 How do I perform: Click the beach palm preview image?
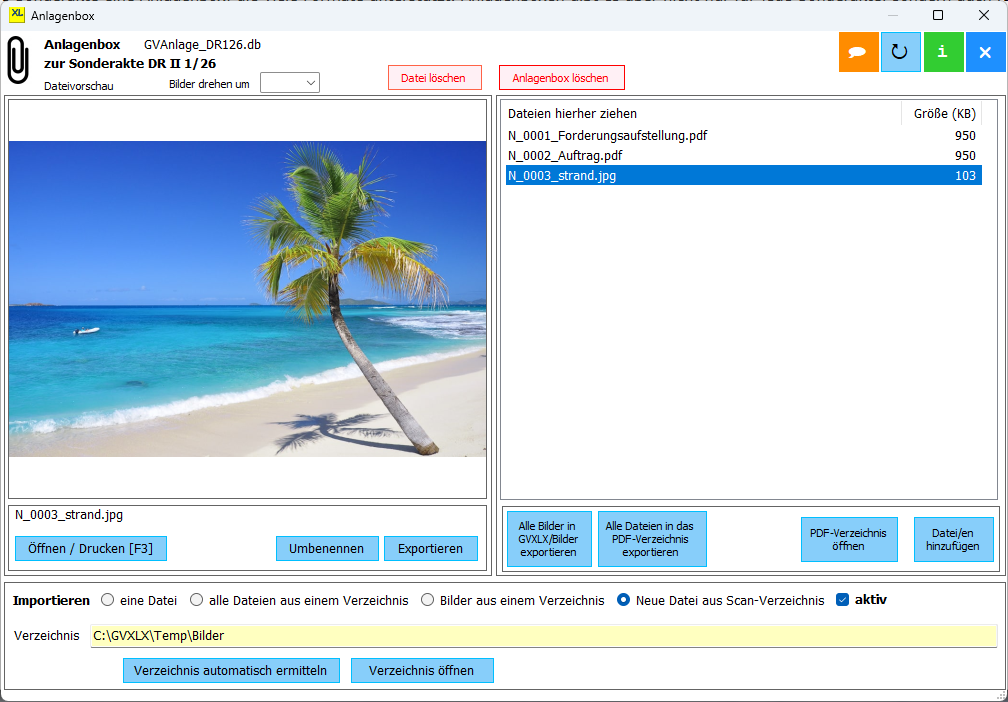pyautogui.click(x=248, y=299)
